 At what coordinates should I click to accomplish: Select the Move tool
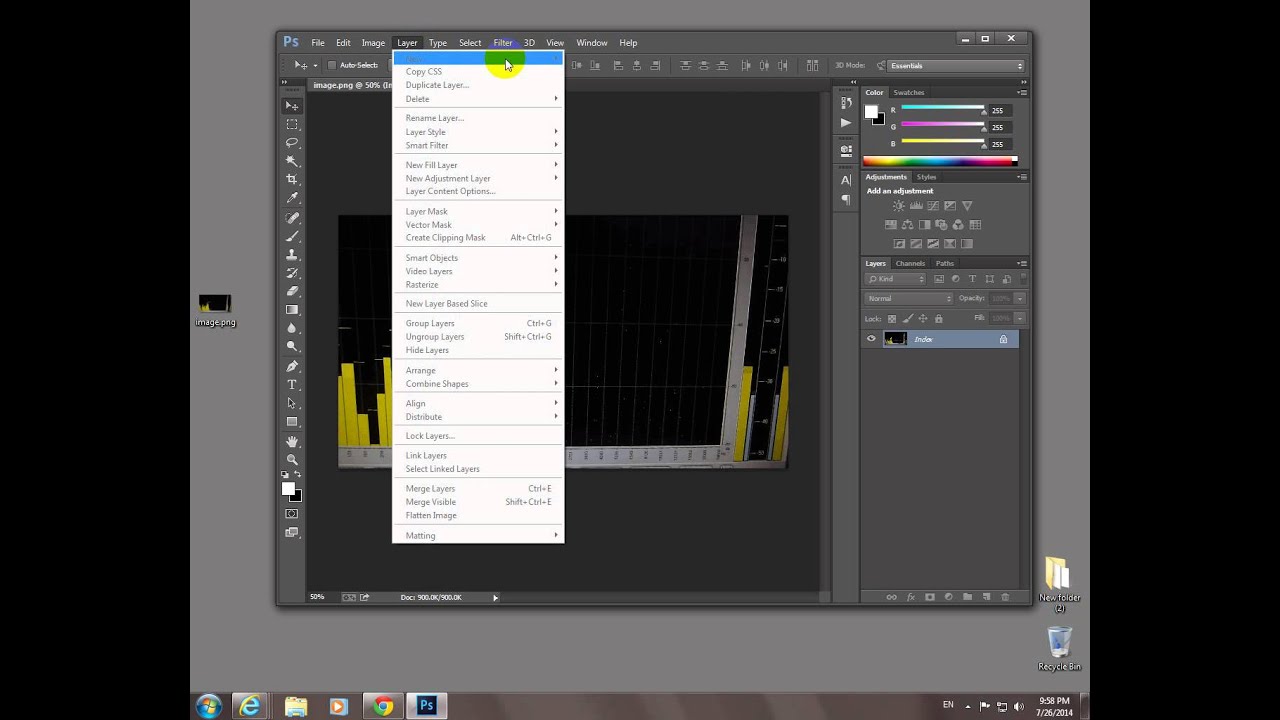coord(292,106)
